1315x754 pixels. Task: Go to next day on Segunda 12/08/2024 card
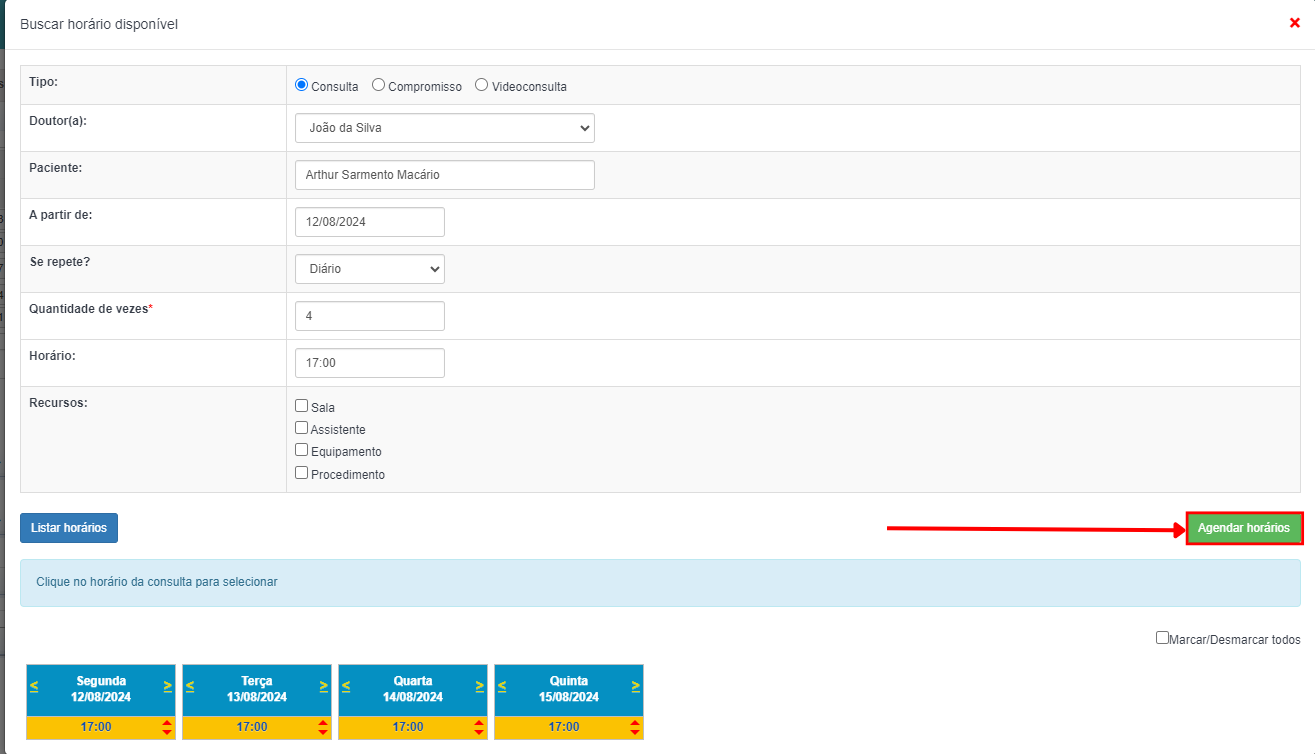click(x=167, y=686)
